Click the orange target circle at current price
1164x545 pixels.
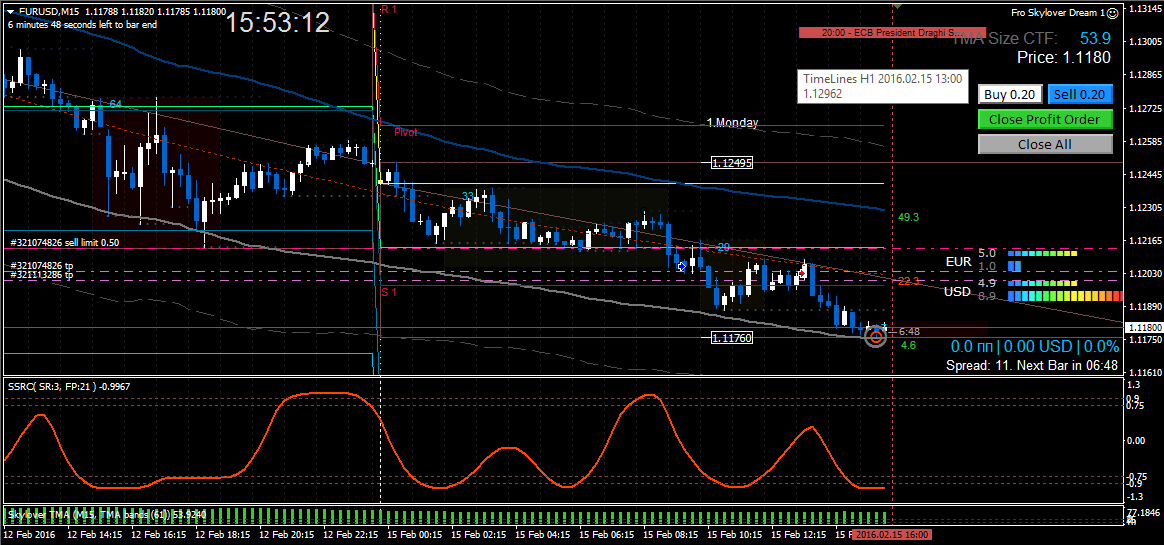pyautogui.click(x=876, y=337)
